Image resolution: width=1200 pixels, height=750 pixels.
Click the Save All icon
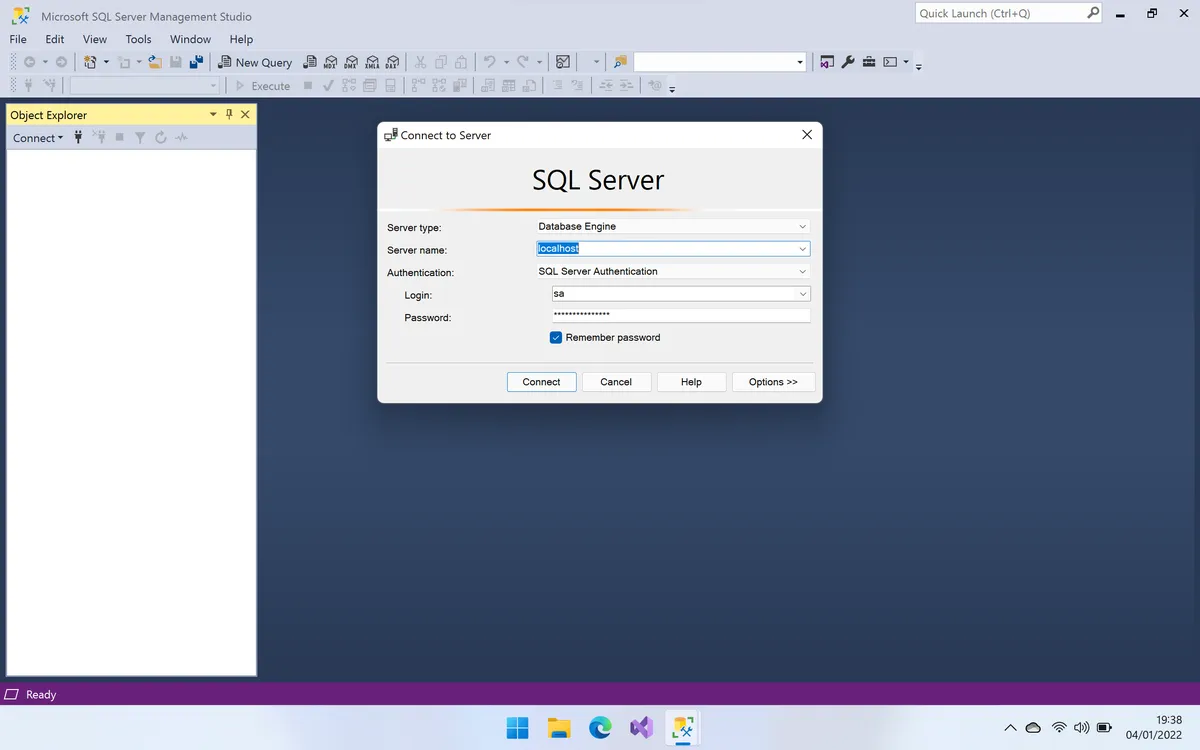click(196, 62)
